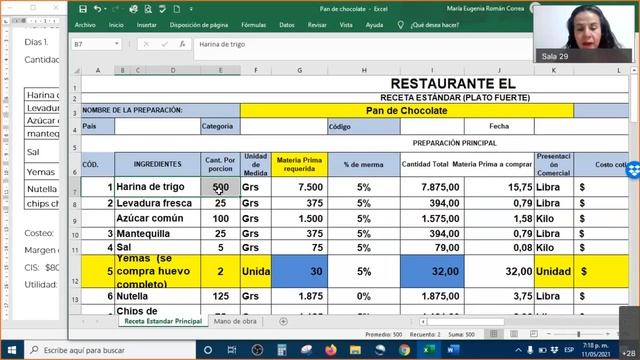The image size is (640, 360).
Task: Open the Ayuda ribbon tab
Action: click(x=374, y=25)
